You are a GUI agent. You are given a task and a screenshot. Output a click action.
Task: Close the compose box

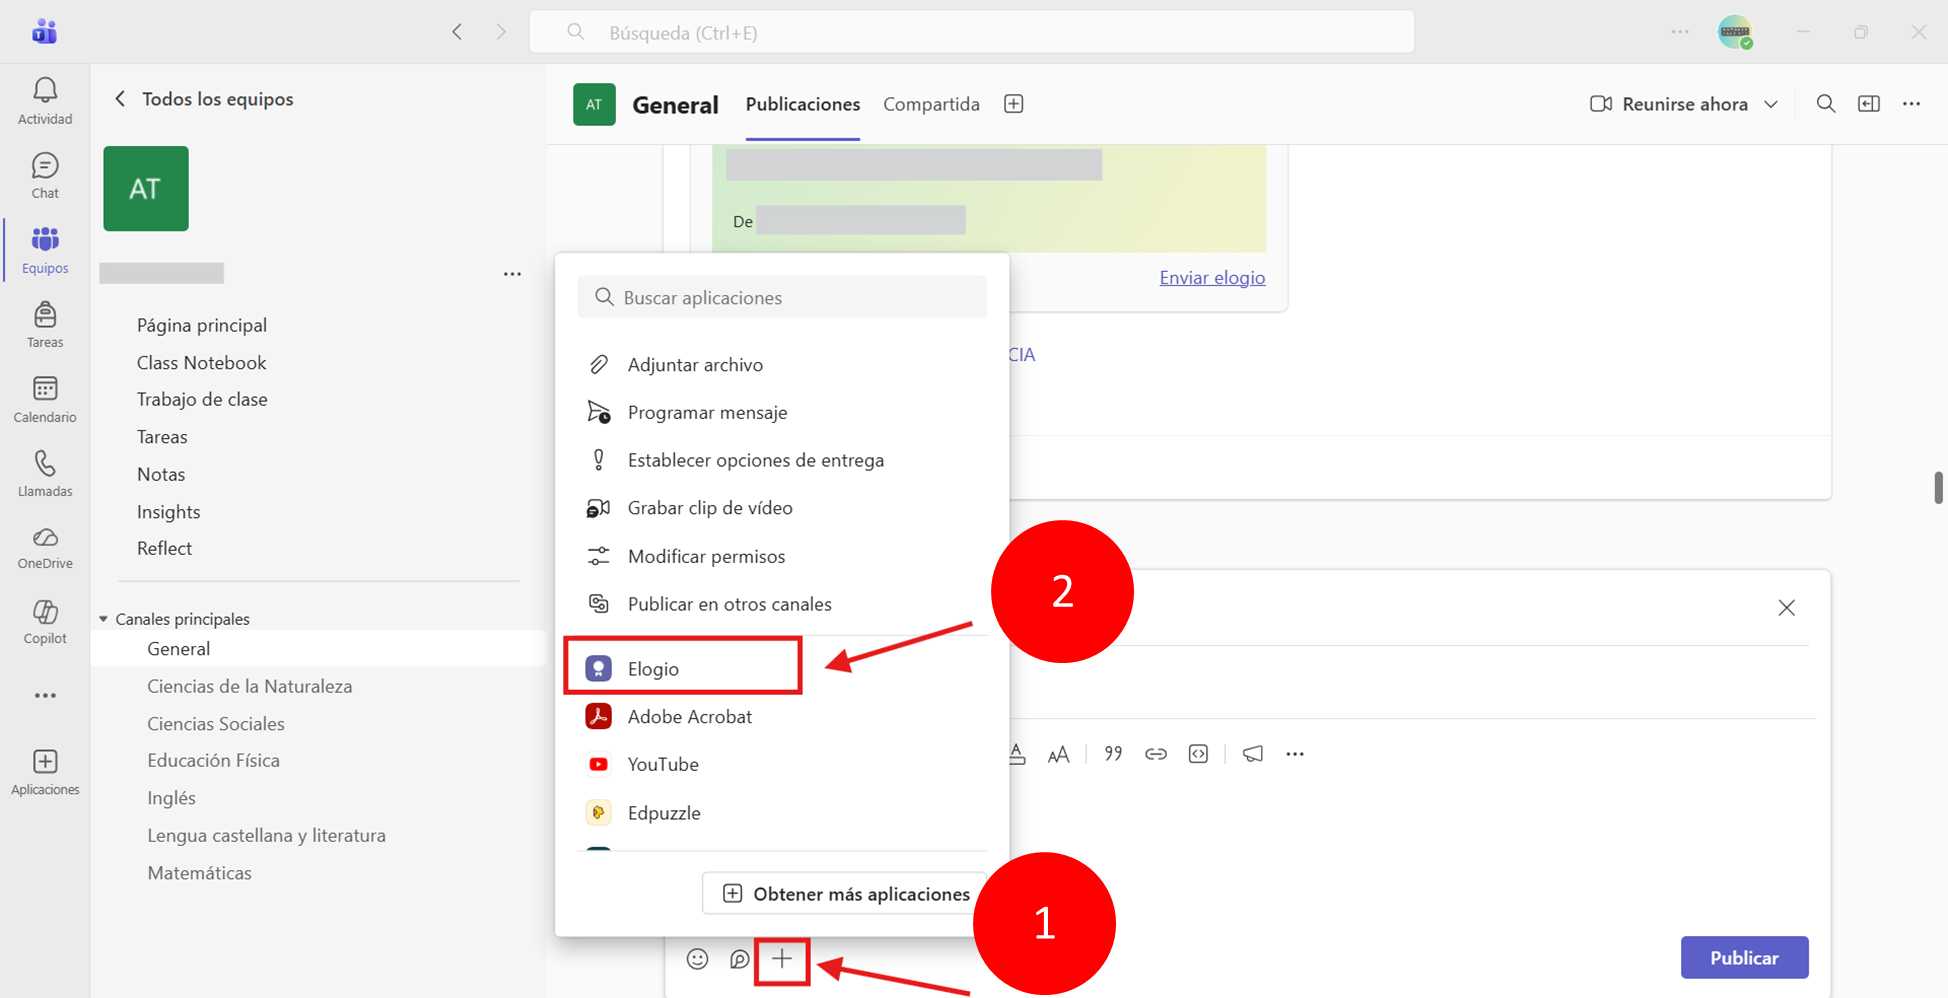tap(1786, 608)
